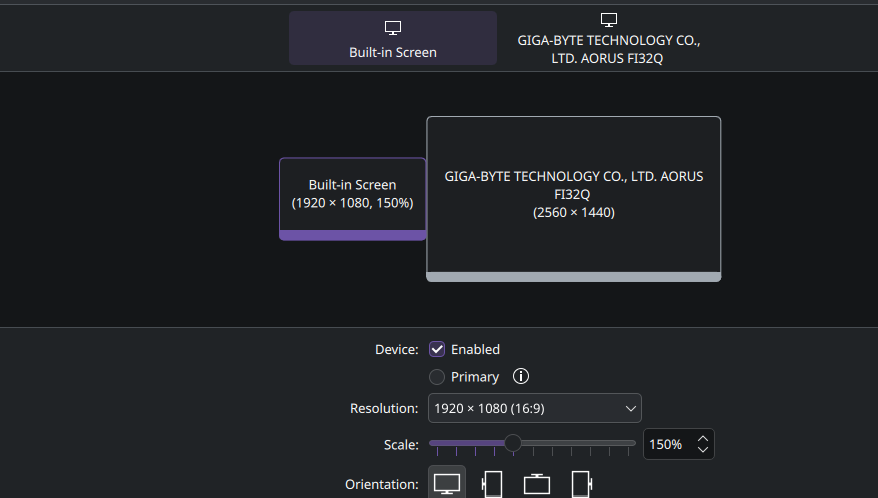The image size is (878, 498).
Task: Open the Resolution dropdown
Action: pos(535,408)
